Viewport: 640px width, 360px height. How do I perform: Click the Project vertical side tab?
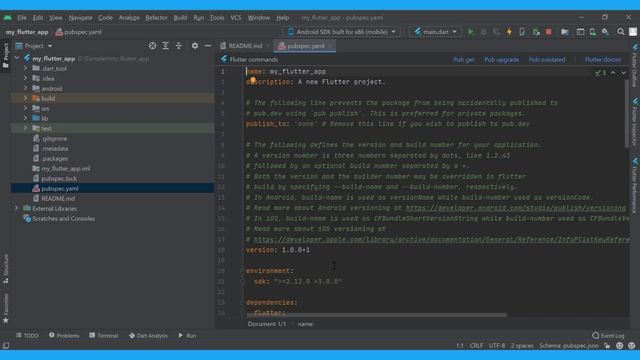tap(6, 56)
